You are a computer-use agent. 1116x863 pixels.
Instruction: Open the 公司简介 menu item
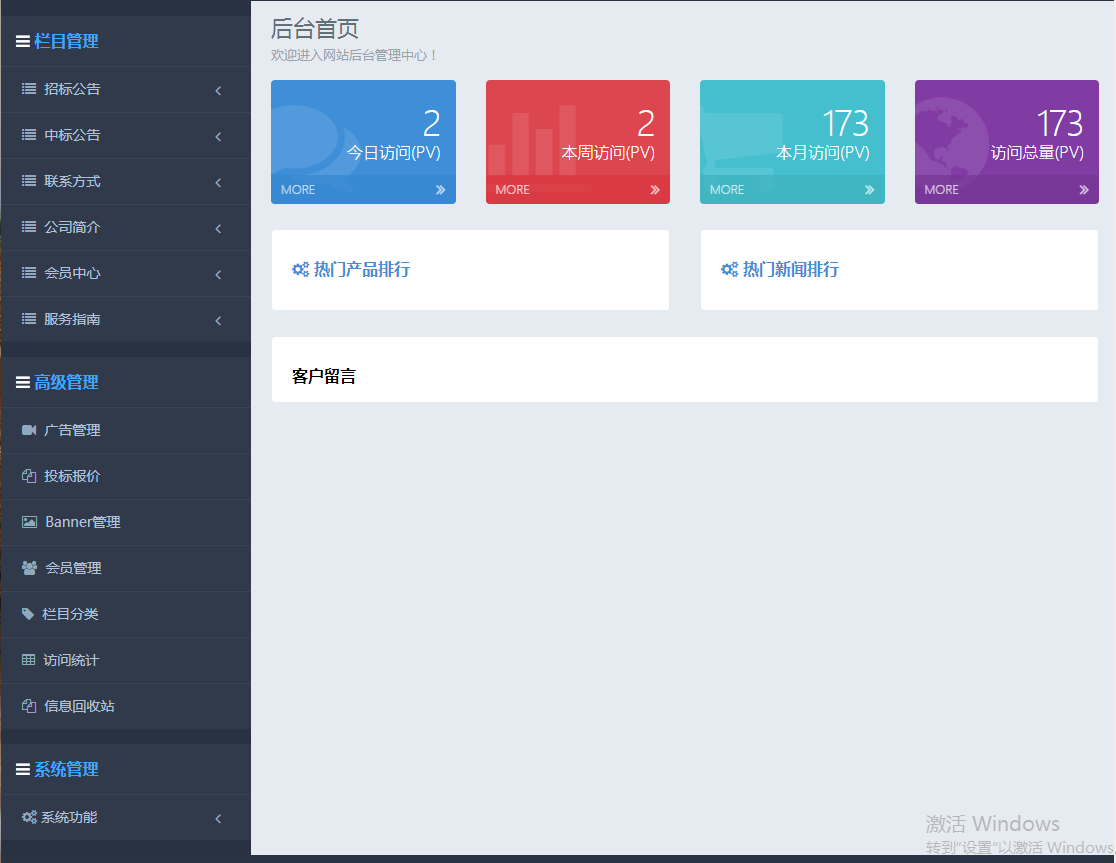pos(72,227)
